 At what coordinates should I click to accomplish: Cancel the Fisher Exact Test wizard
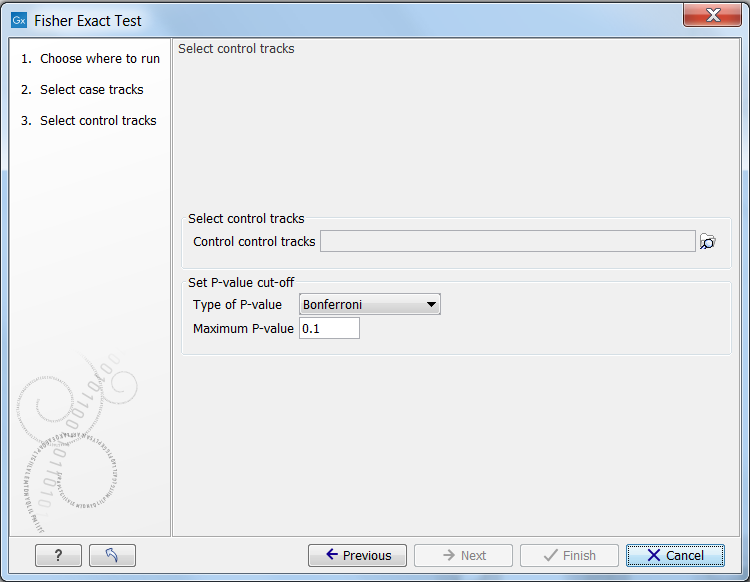[675, 556]
